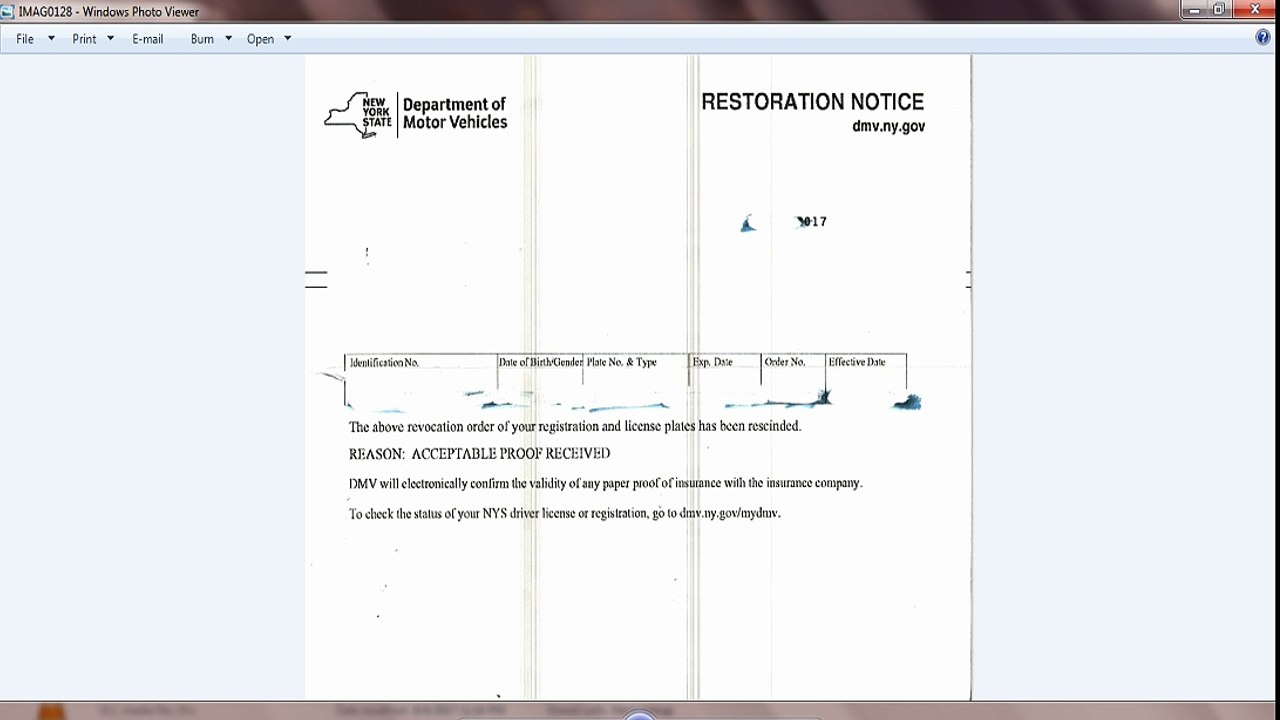The width and height of the screenshot is (1280, 720).
Task: Minimize the Windows Photo Viewer window
Action: coord(1194,9)
